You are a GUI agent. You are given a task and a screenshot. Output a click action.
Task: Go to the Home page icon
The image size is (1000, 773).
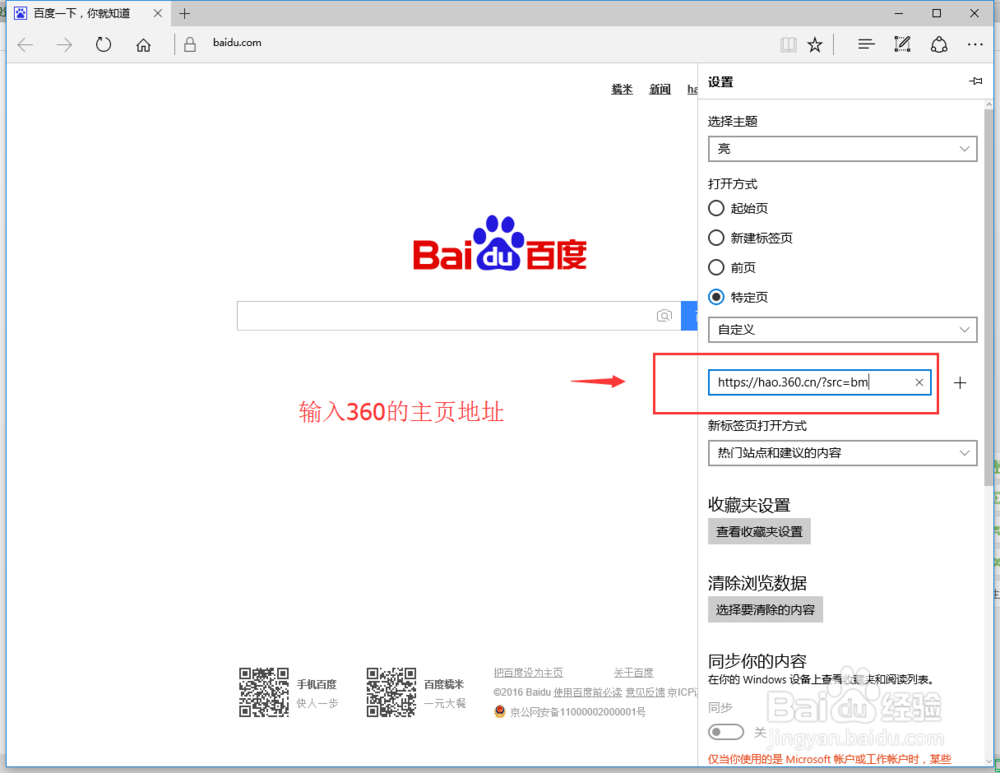(x=143, y=45)
